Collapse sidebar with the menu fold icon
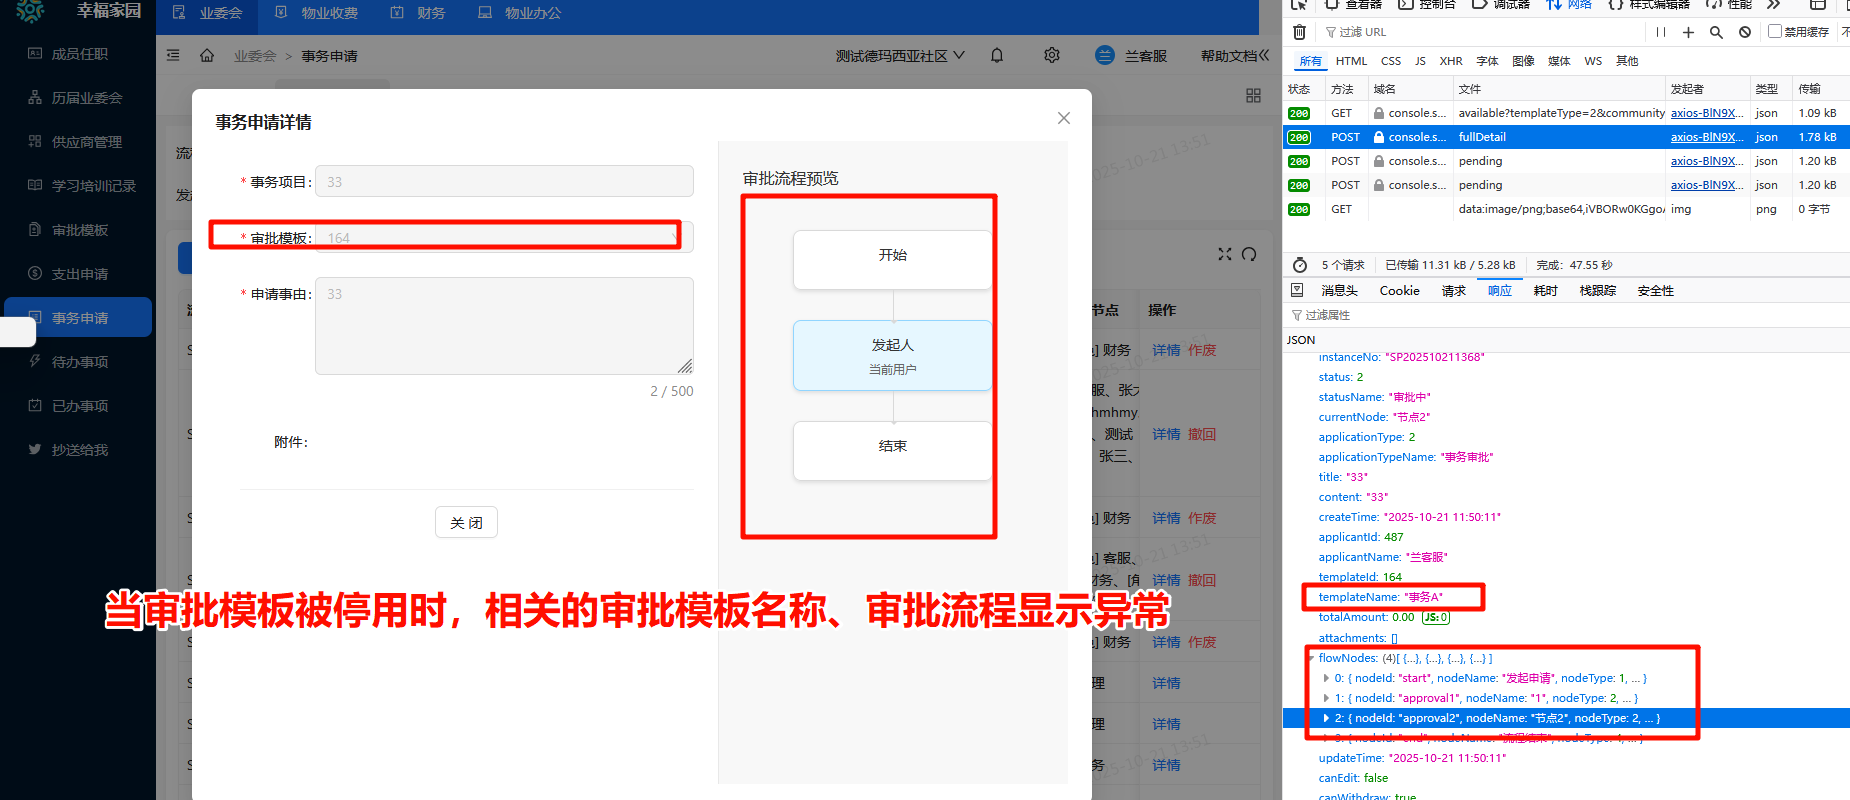1850x800 pixels. (173, 55)
